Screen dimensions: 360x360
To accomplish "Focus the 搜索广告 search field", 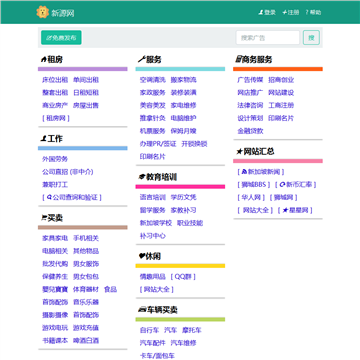I will click(268, 38).
